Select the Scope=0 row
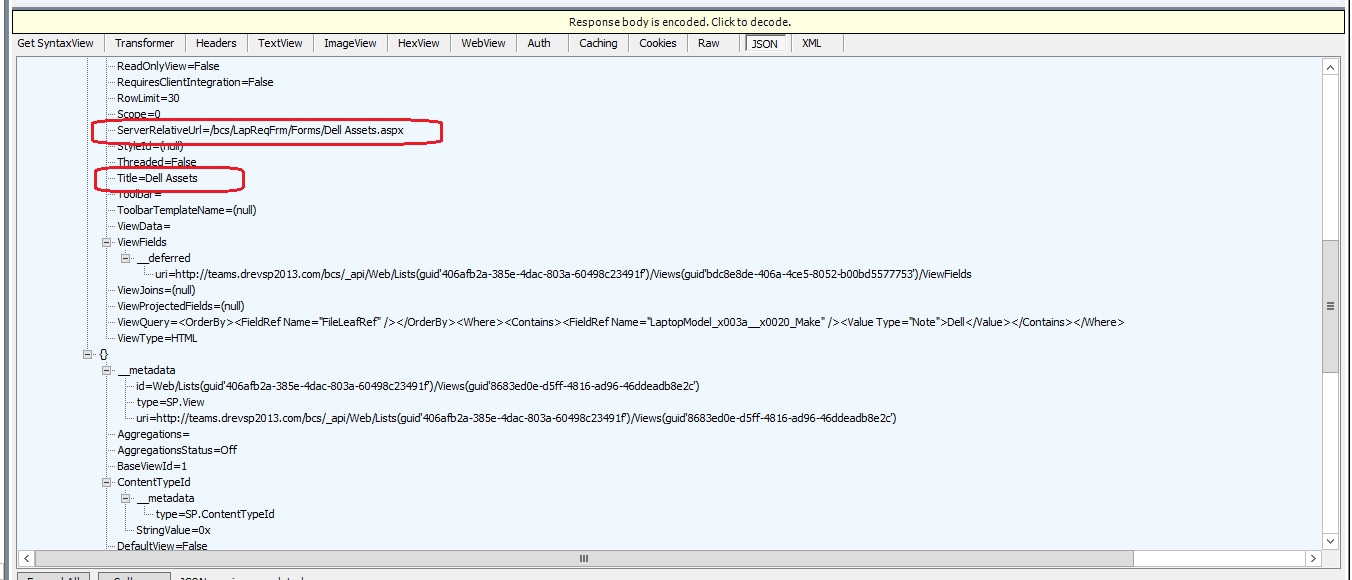 point(139,114)
